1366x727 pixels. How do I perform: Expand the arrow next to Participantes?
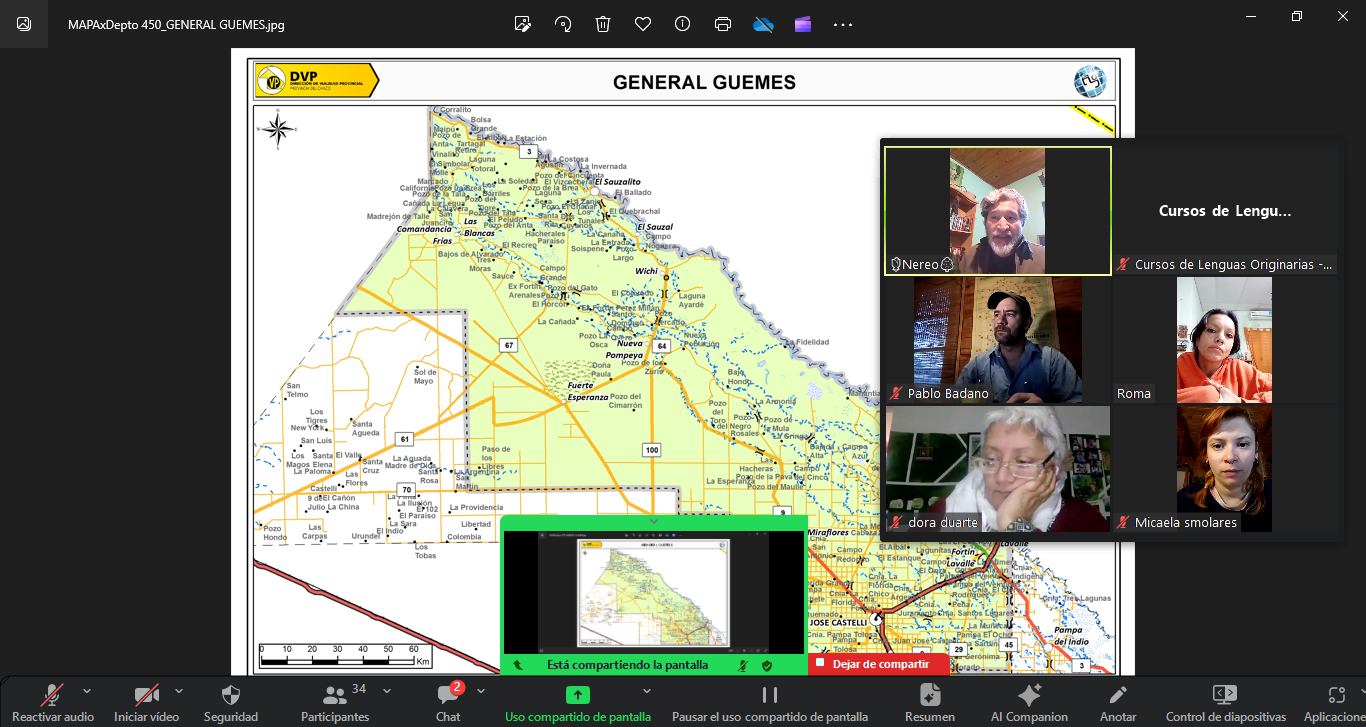[x=387, y=691]
